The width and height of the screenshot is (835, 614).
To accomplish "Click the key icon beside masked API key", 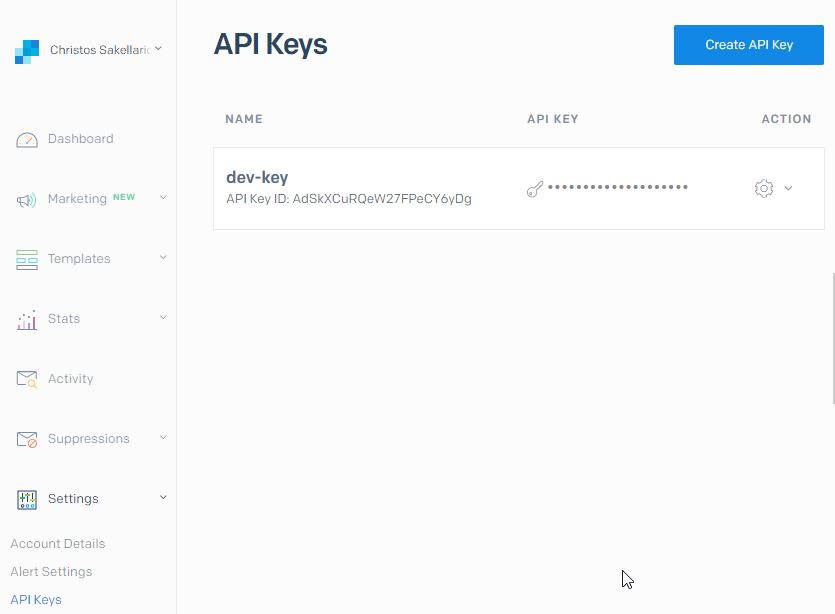I will pyautogui.click(x=535, y=188).
